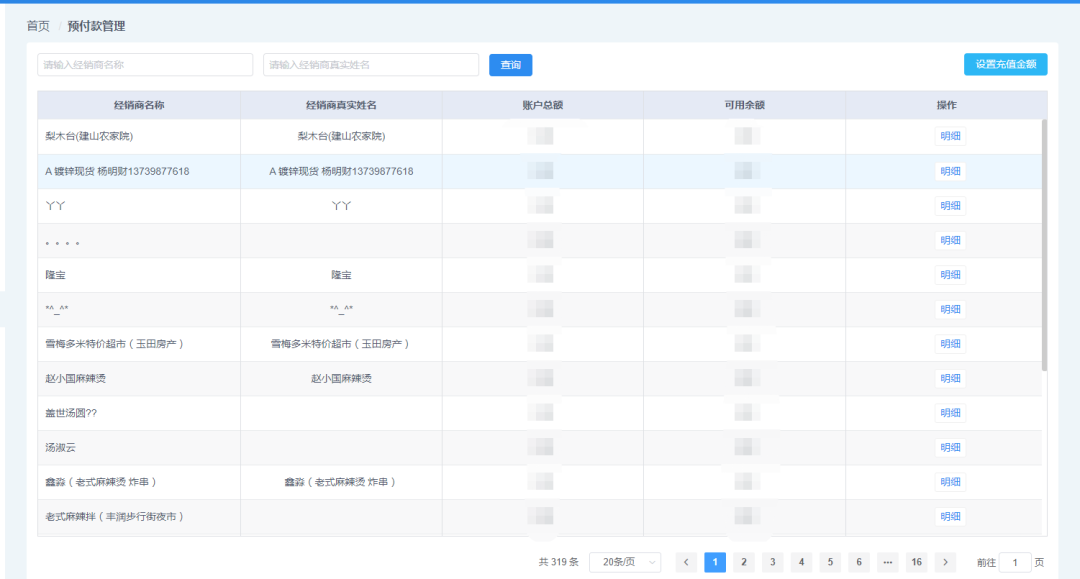The image size is (1080, 579).
Task: Click the pagination ellipsis to jump pages
Action: [x=888, y=562]
